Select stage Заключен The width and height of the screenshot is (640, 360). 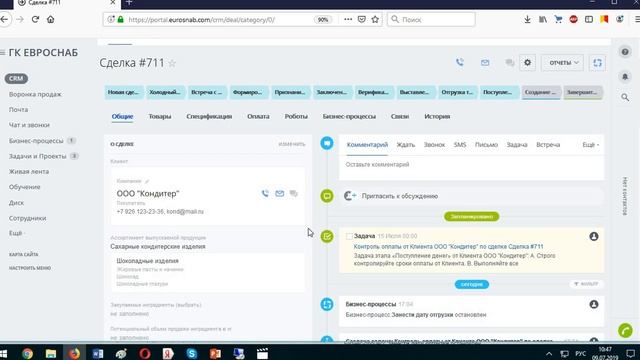[x=332, y=92]
